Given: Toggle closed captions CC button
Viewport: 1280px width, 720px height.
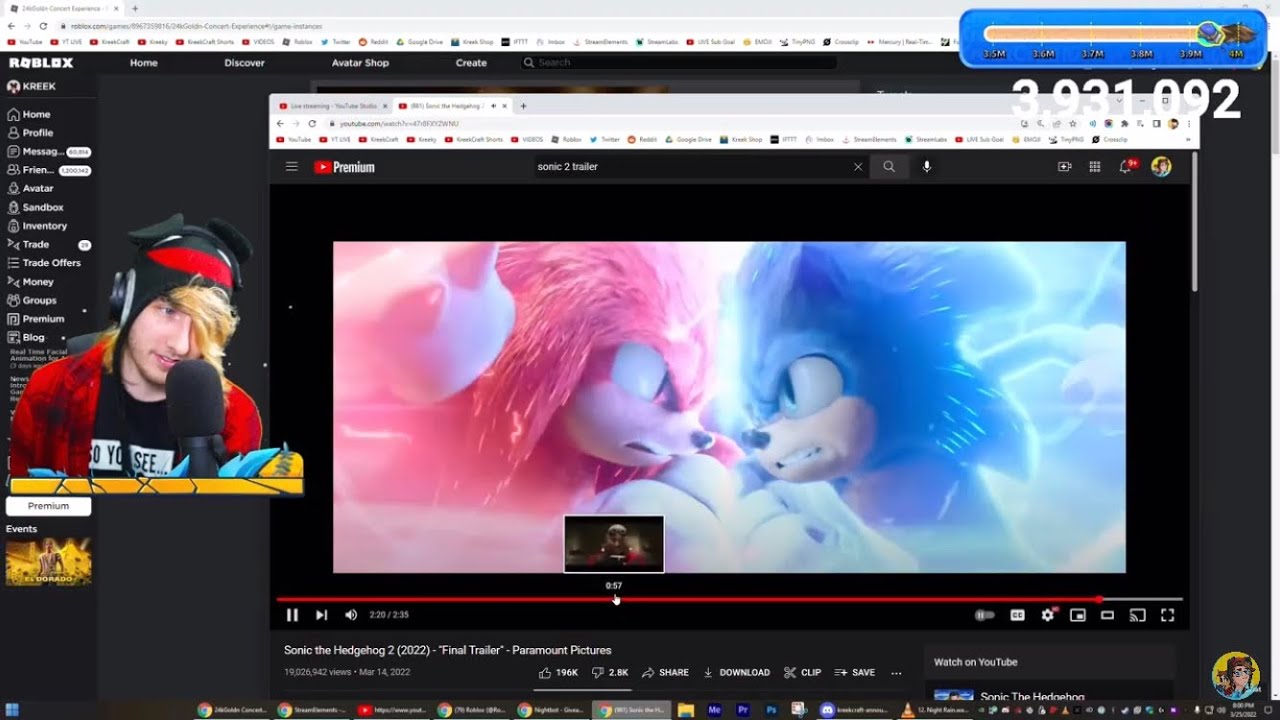Looking at the screenshot, I should (1017, 615).
